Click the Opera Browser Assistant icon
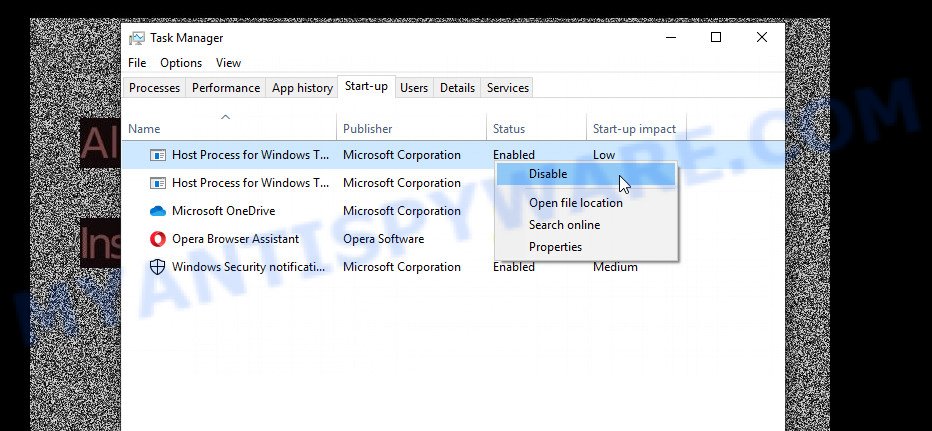Screen dimensions: 932x431 [x=158, y=239]
